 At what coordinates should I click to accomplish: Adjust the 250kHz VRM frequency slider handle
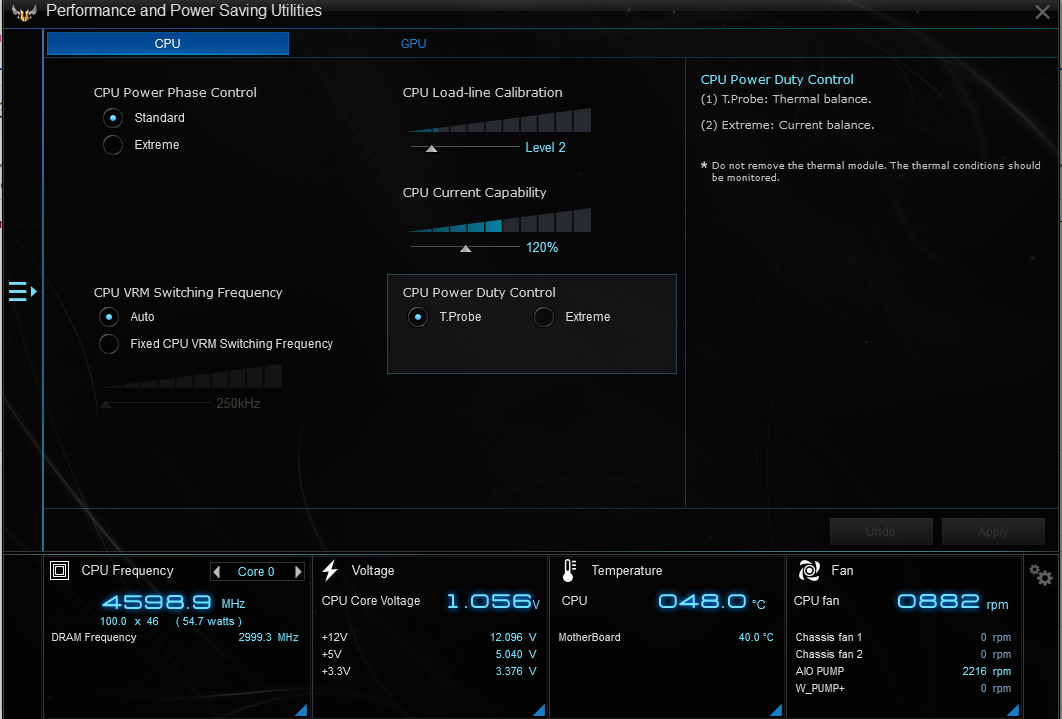point(106,404)
